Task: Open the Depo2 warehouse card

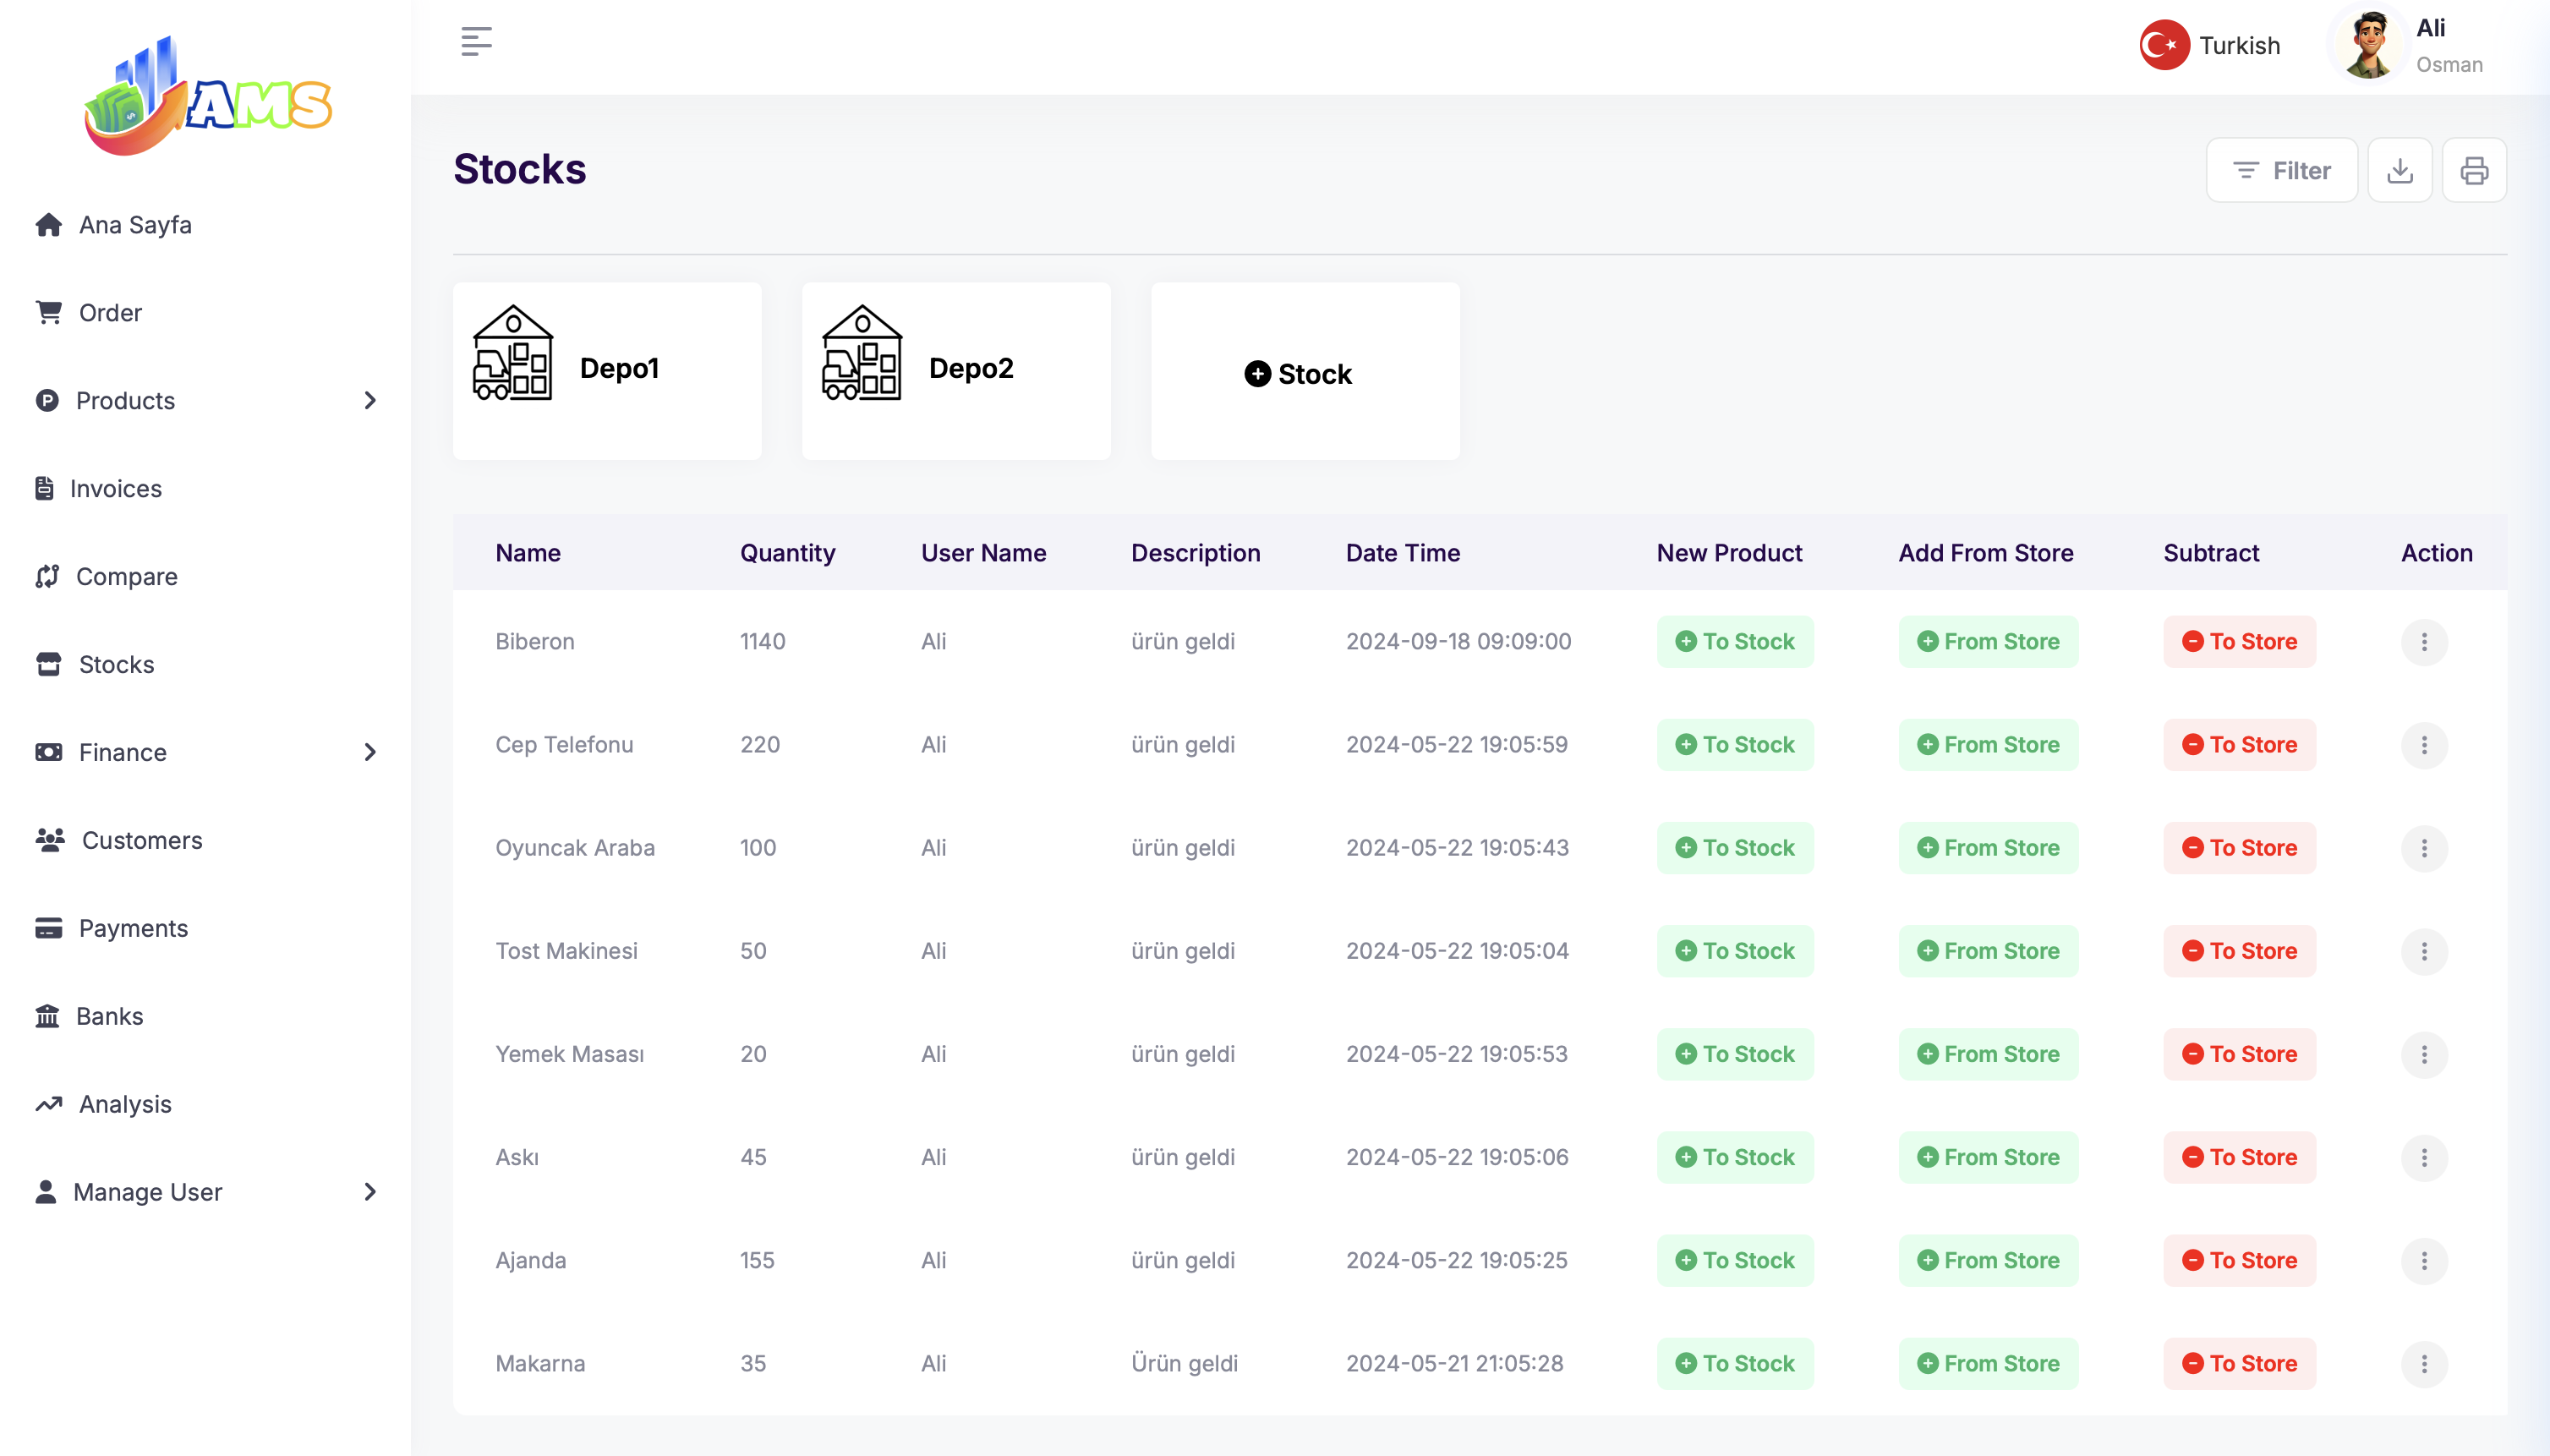Action: 955,370
